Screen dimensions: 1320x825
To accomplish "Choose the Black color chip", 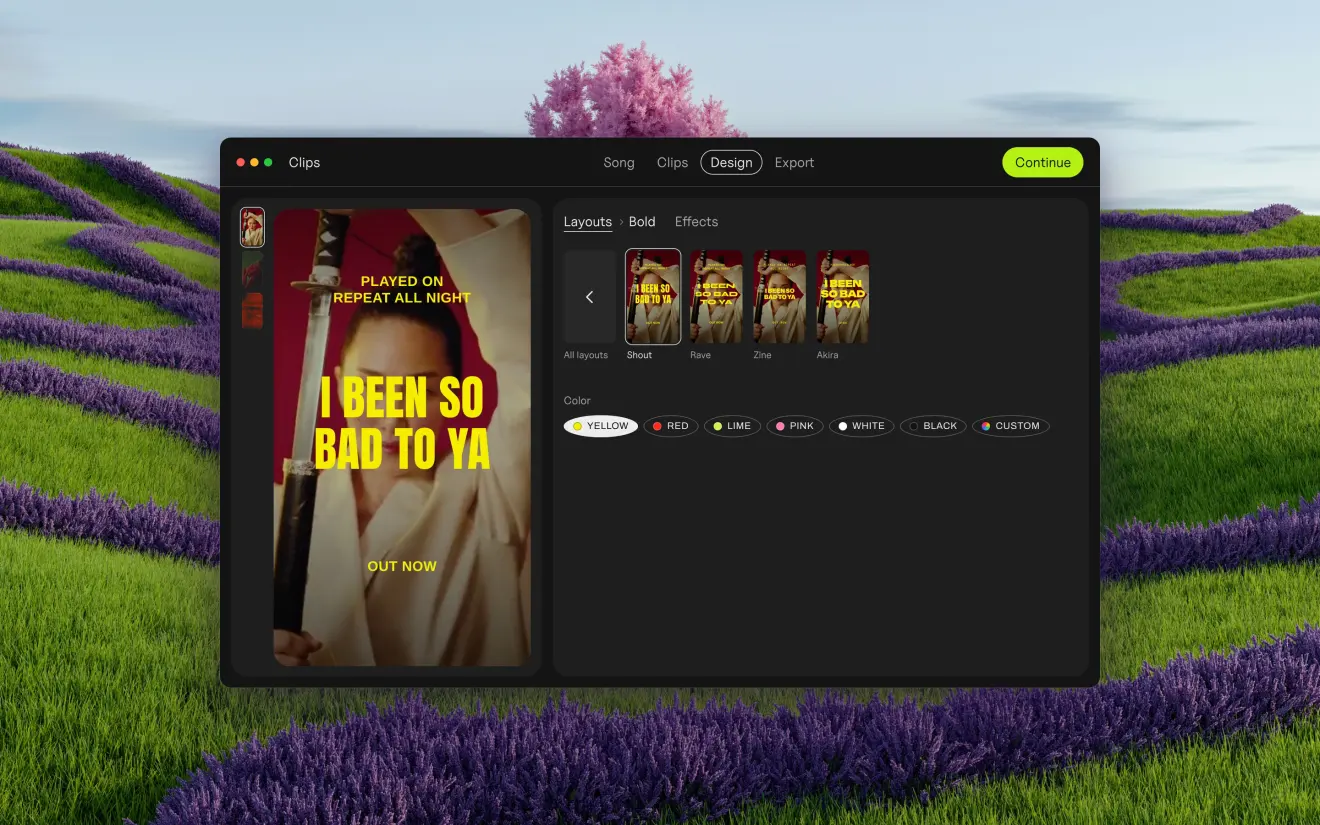I will click(x=933, y=426).
